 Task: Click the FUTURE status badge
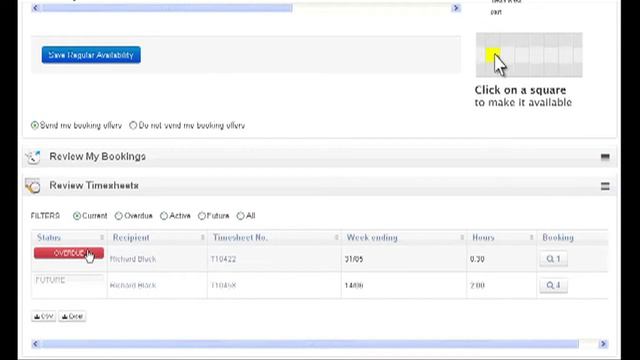[69, 280]
